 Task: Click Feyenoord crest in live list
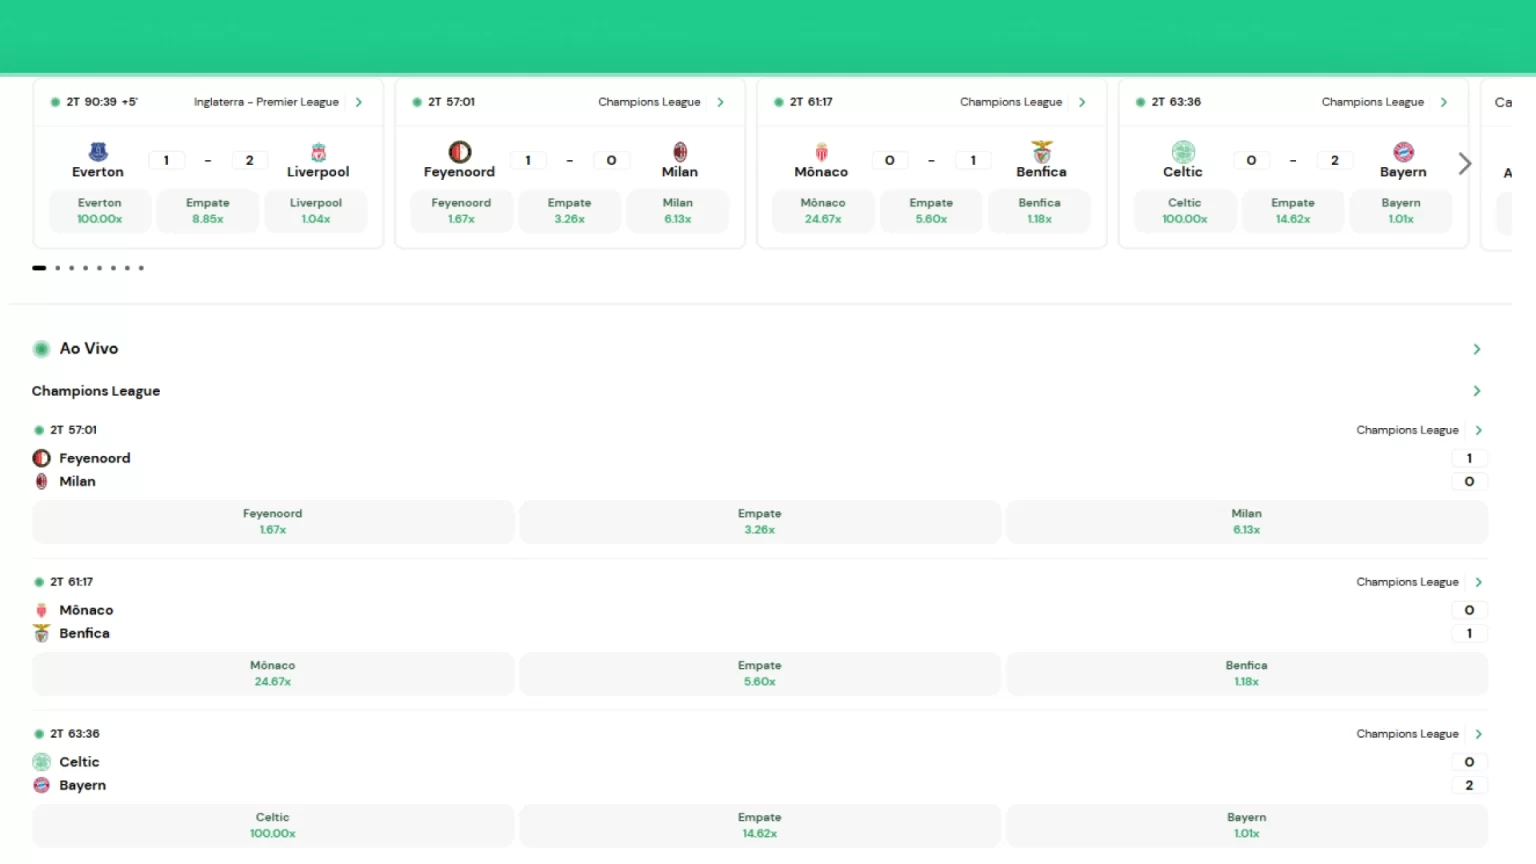pyautogui.click(x=41, y=458)
